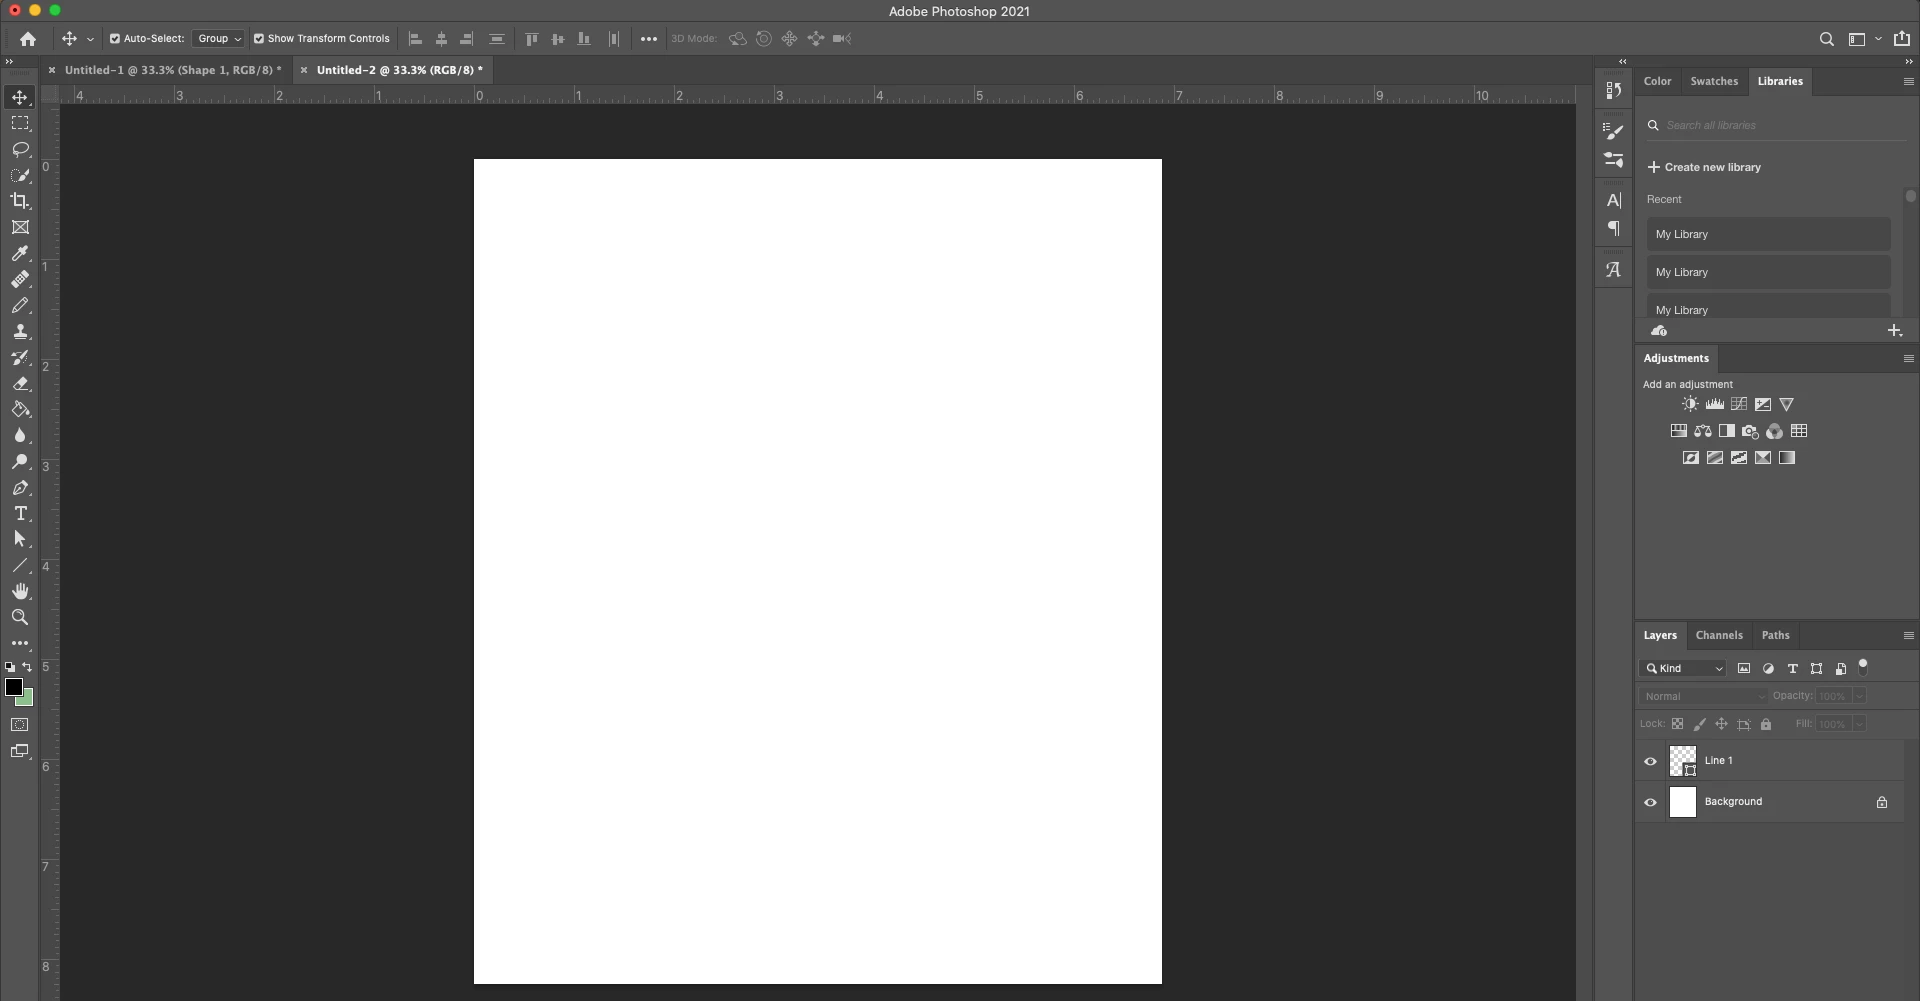Open the Search icon in options bar
This screenshot has height=1001, width=1920.
pyautogui.click(x=1826, y=39)
